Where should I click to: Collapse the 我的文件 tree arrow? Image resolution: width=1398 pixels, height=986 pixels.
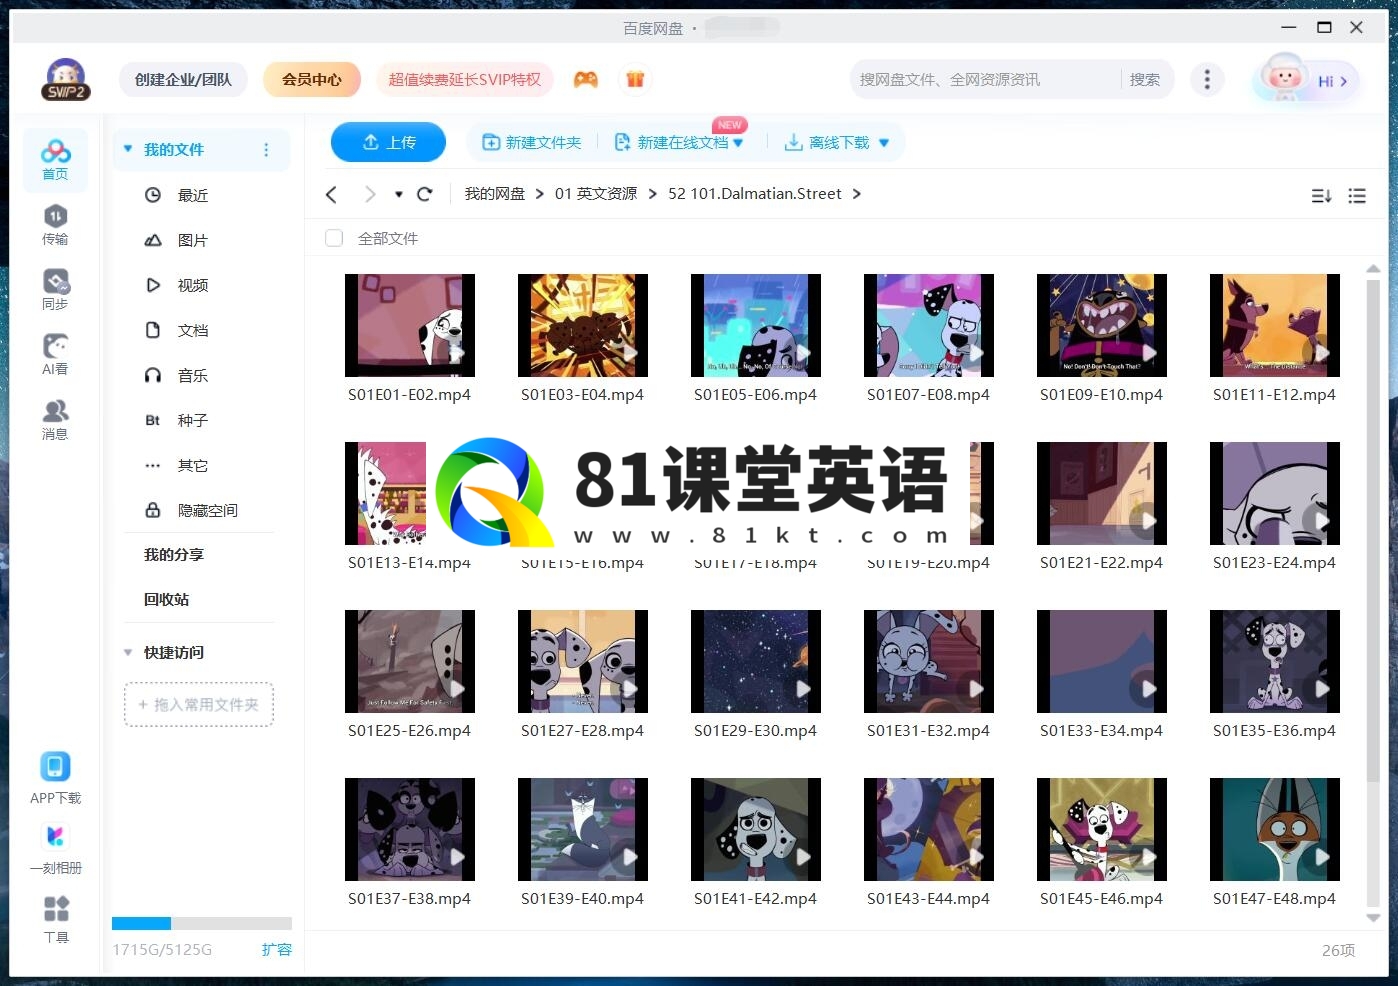tap(128, 149)
